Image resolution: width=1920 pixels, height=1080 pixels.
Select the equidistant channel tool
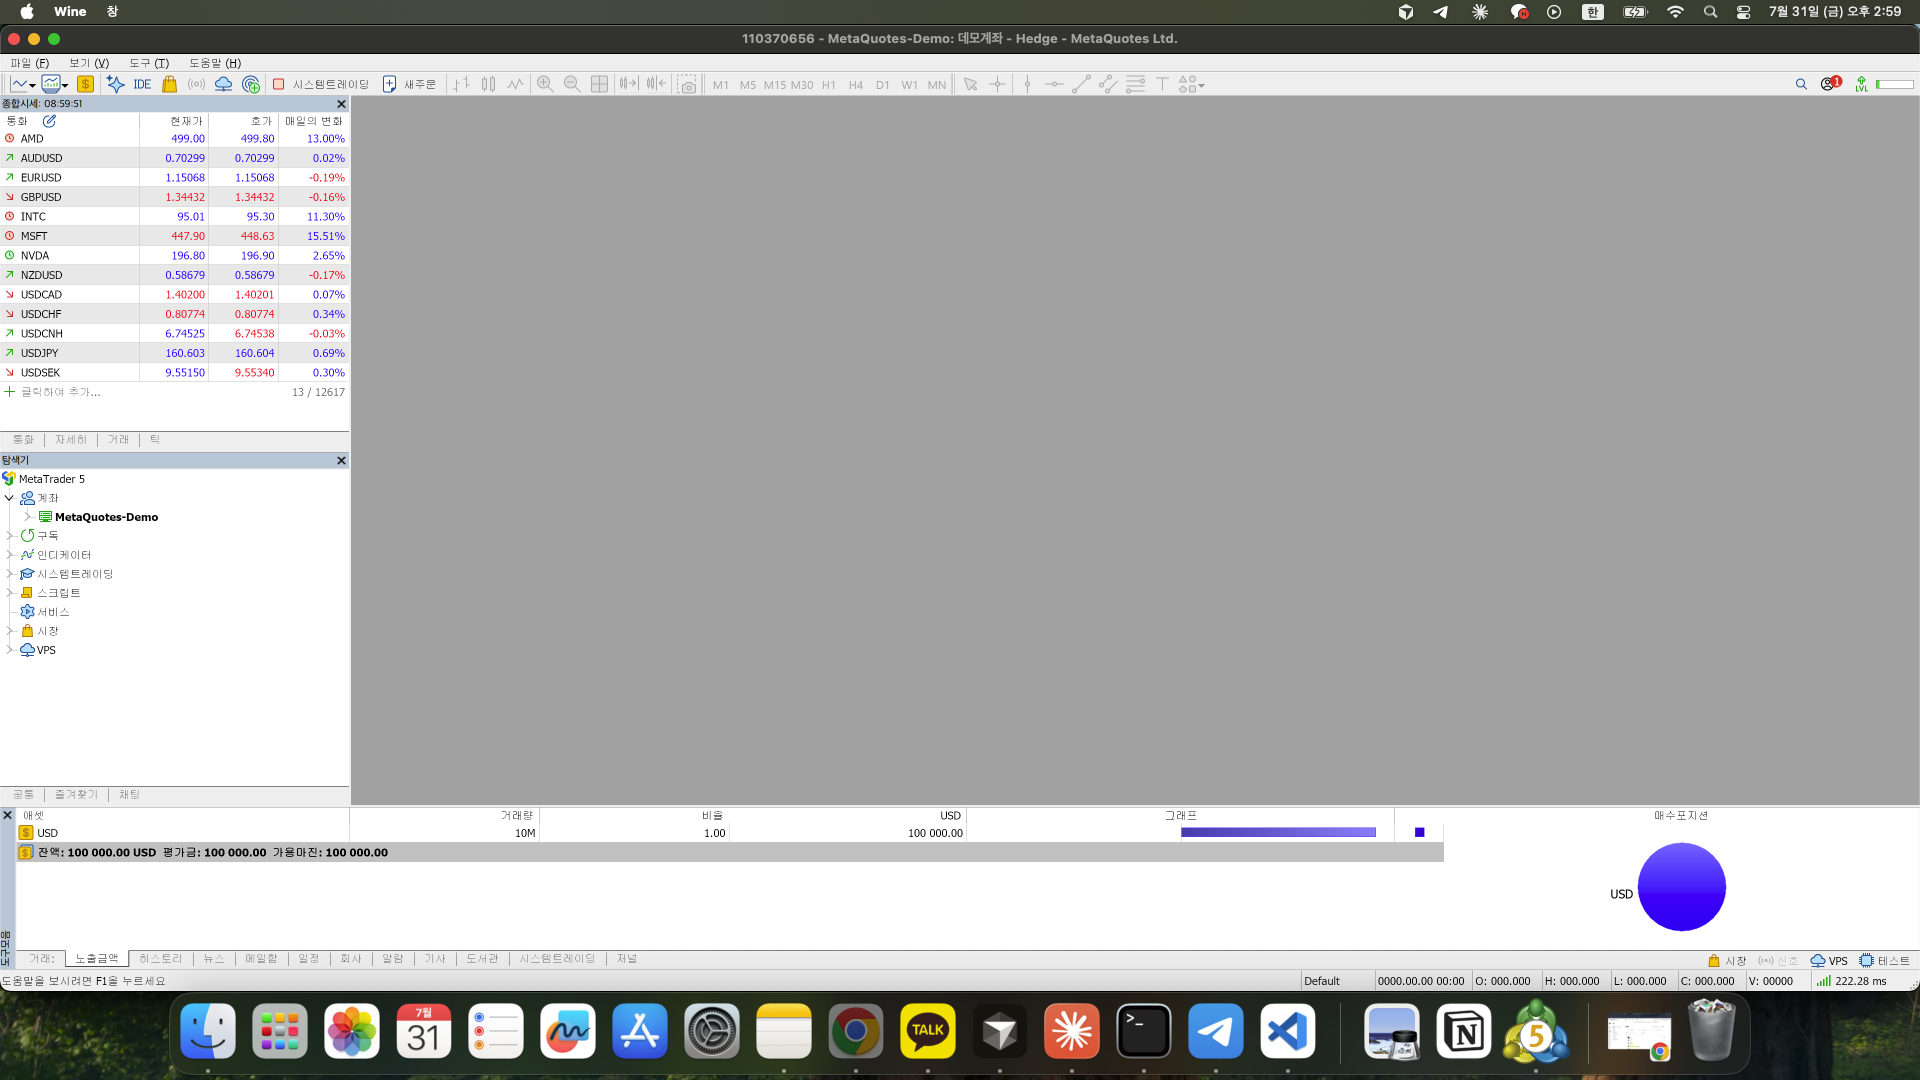pos(1108,85)
